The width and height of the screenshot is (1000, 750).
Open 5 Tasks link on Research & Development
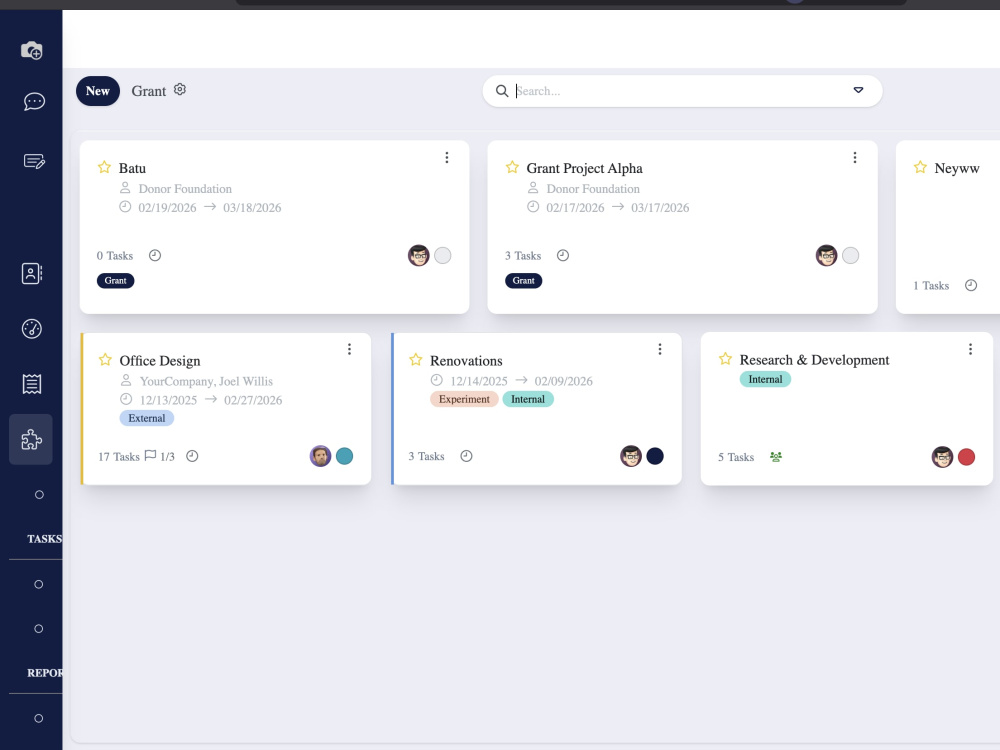click(736, 457)
